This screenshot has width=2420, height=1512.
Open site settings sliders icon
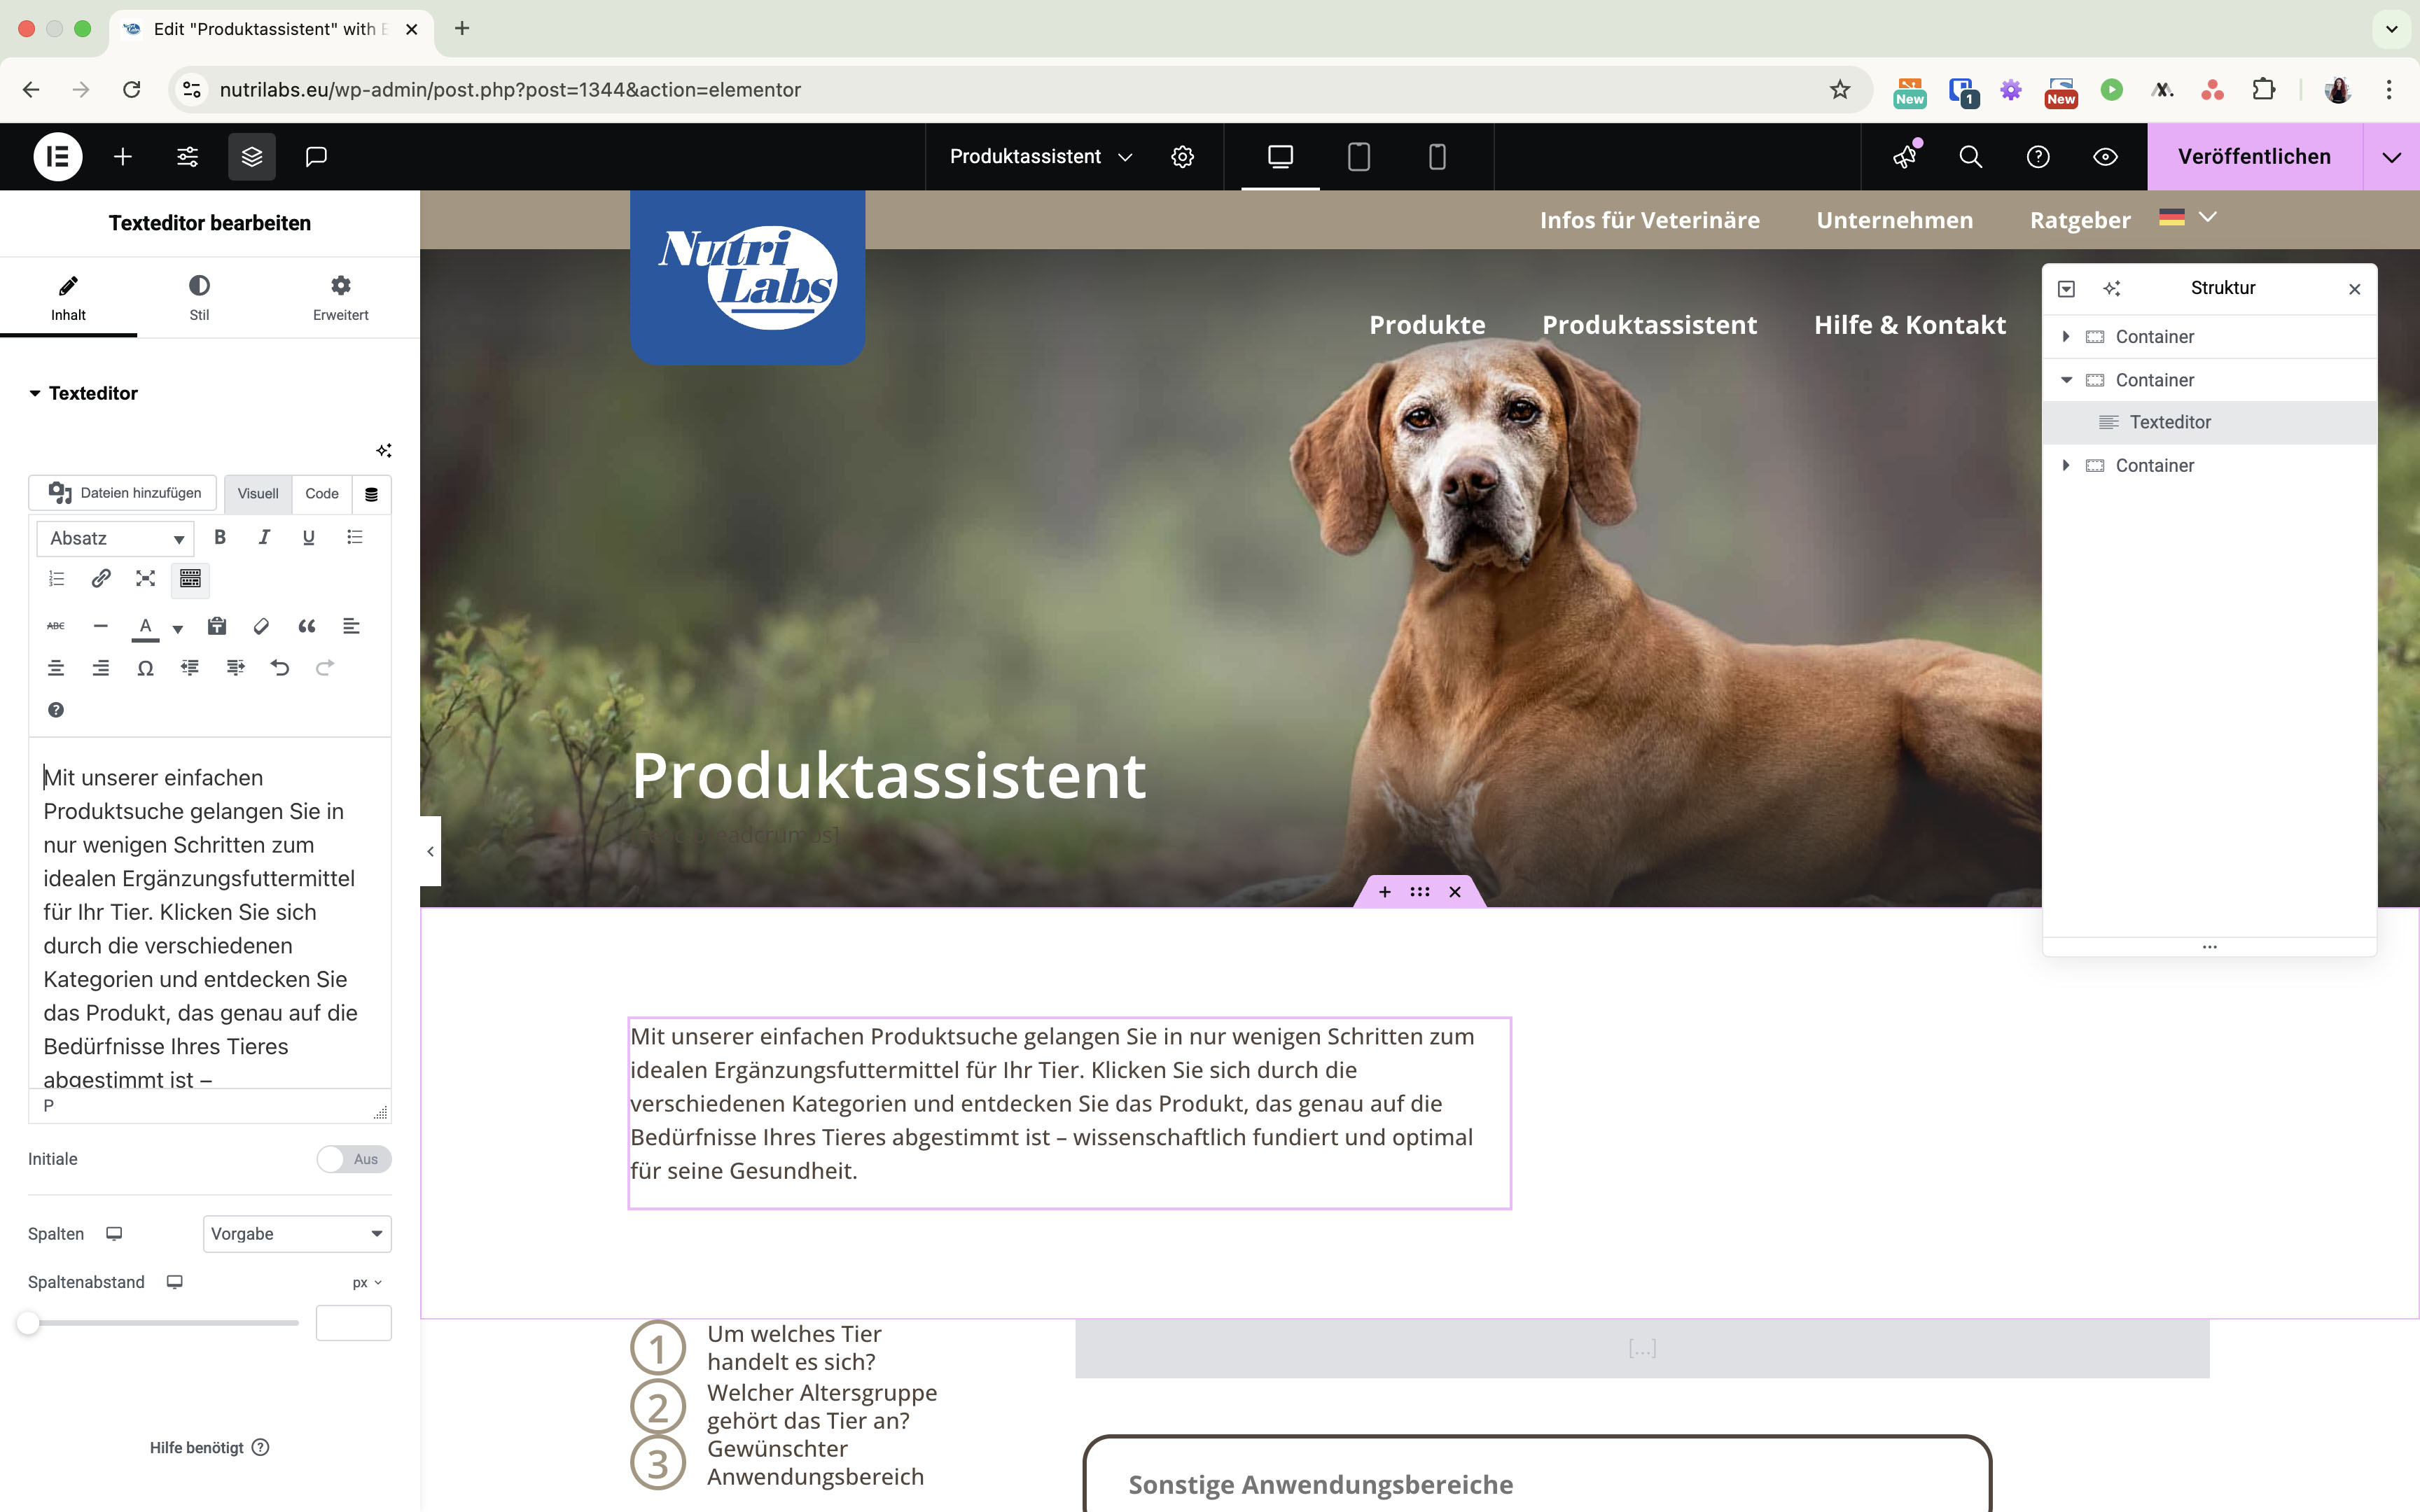point(187,157)
